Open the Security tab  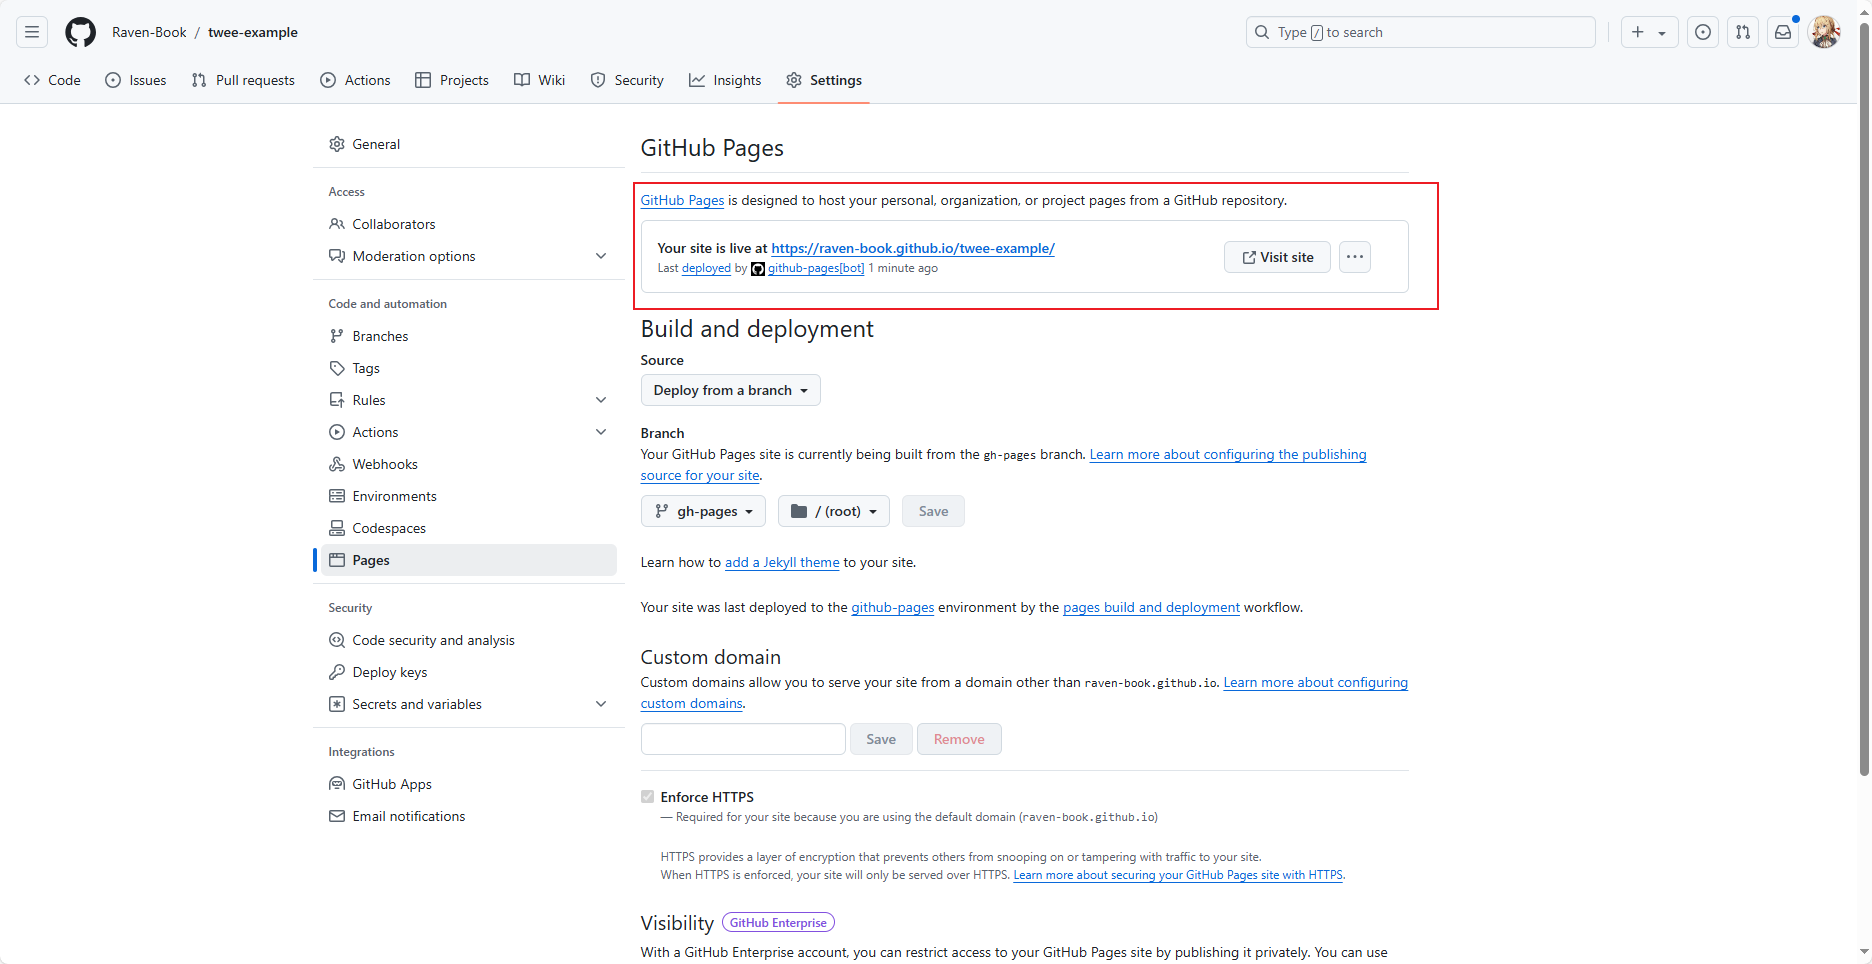tap(627, 80)
